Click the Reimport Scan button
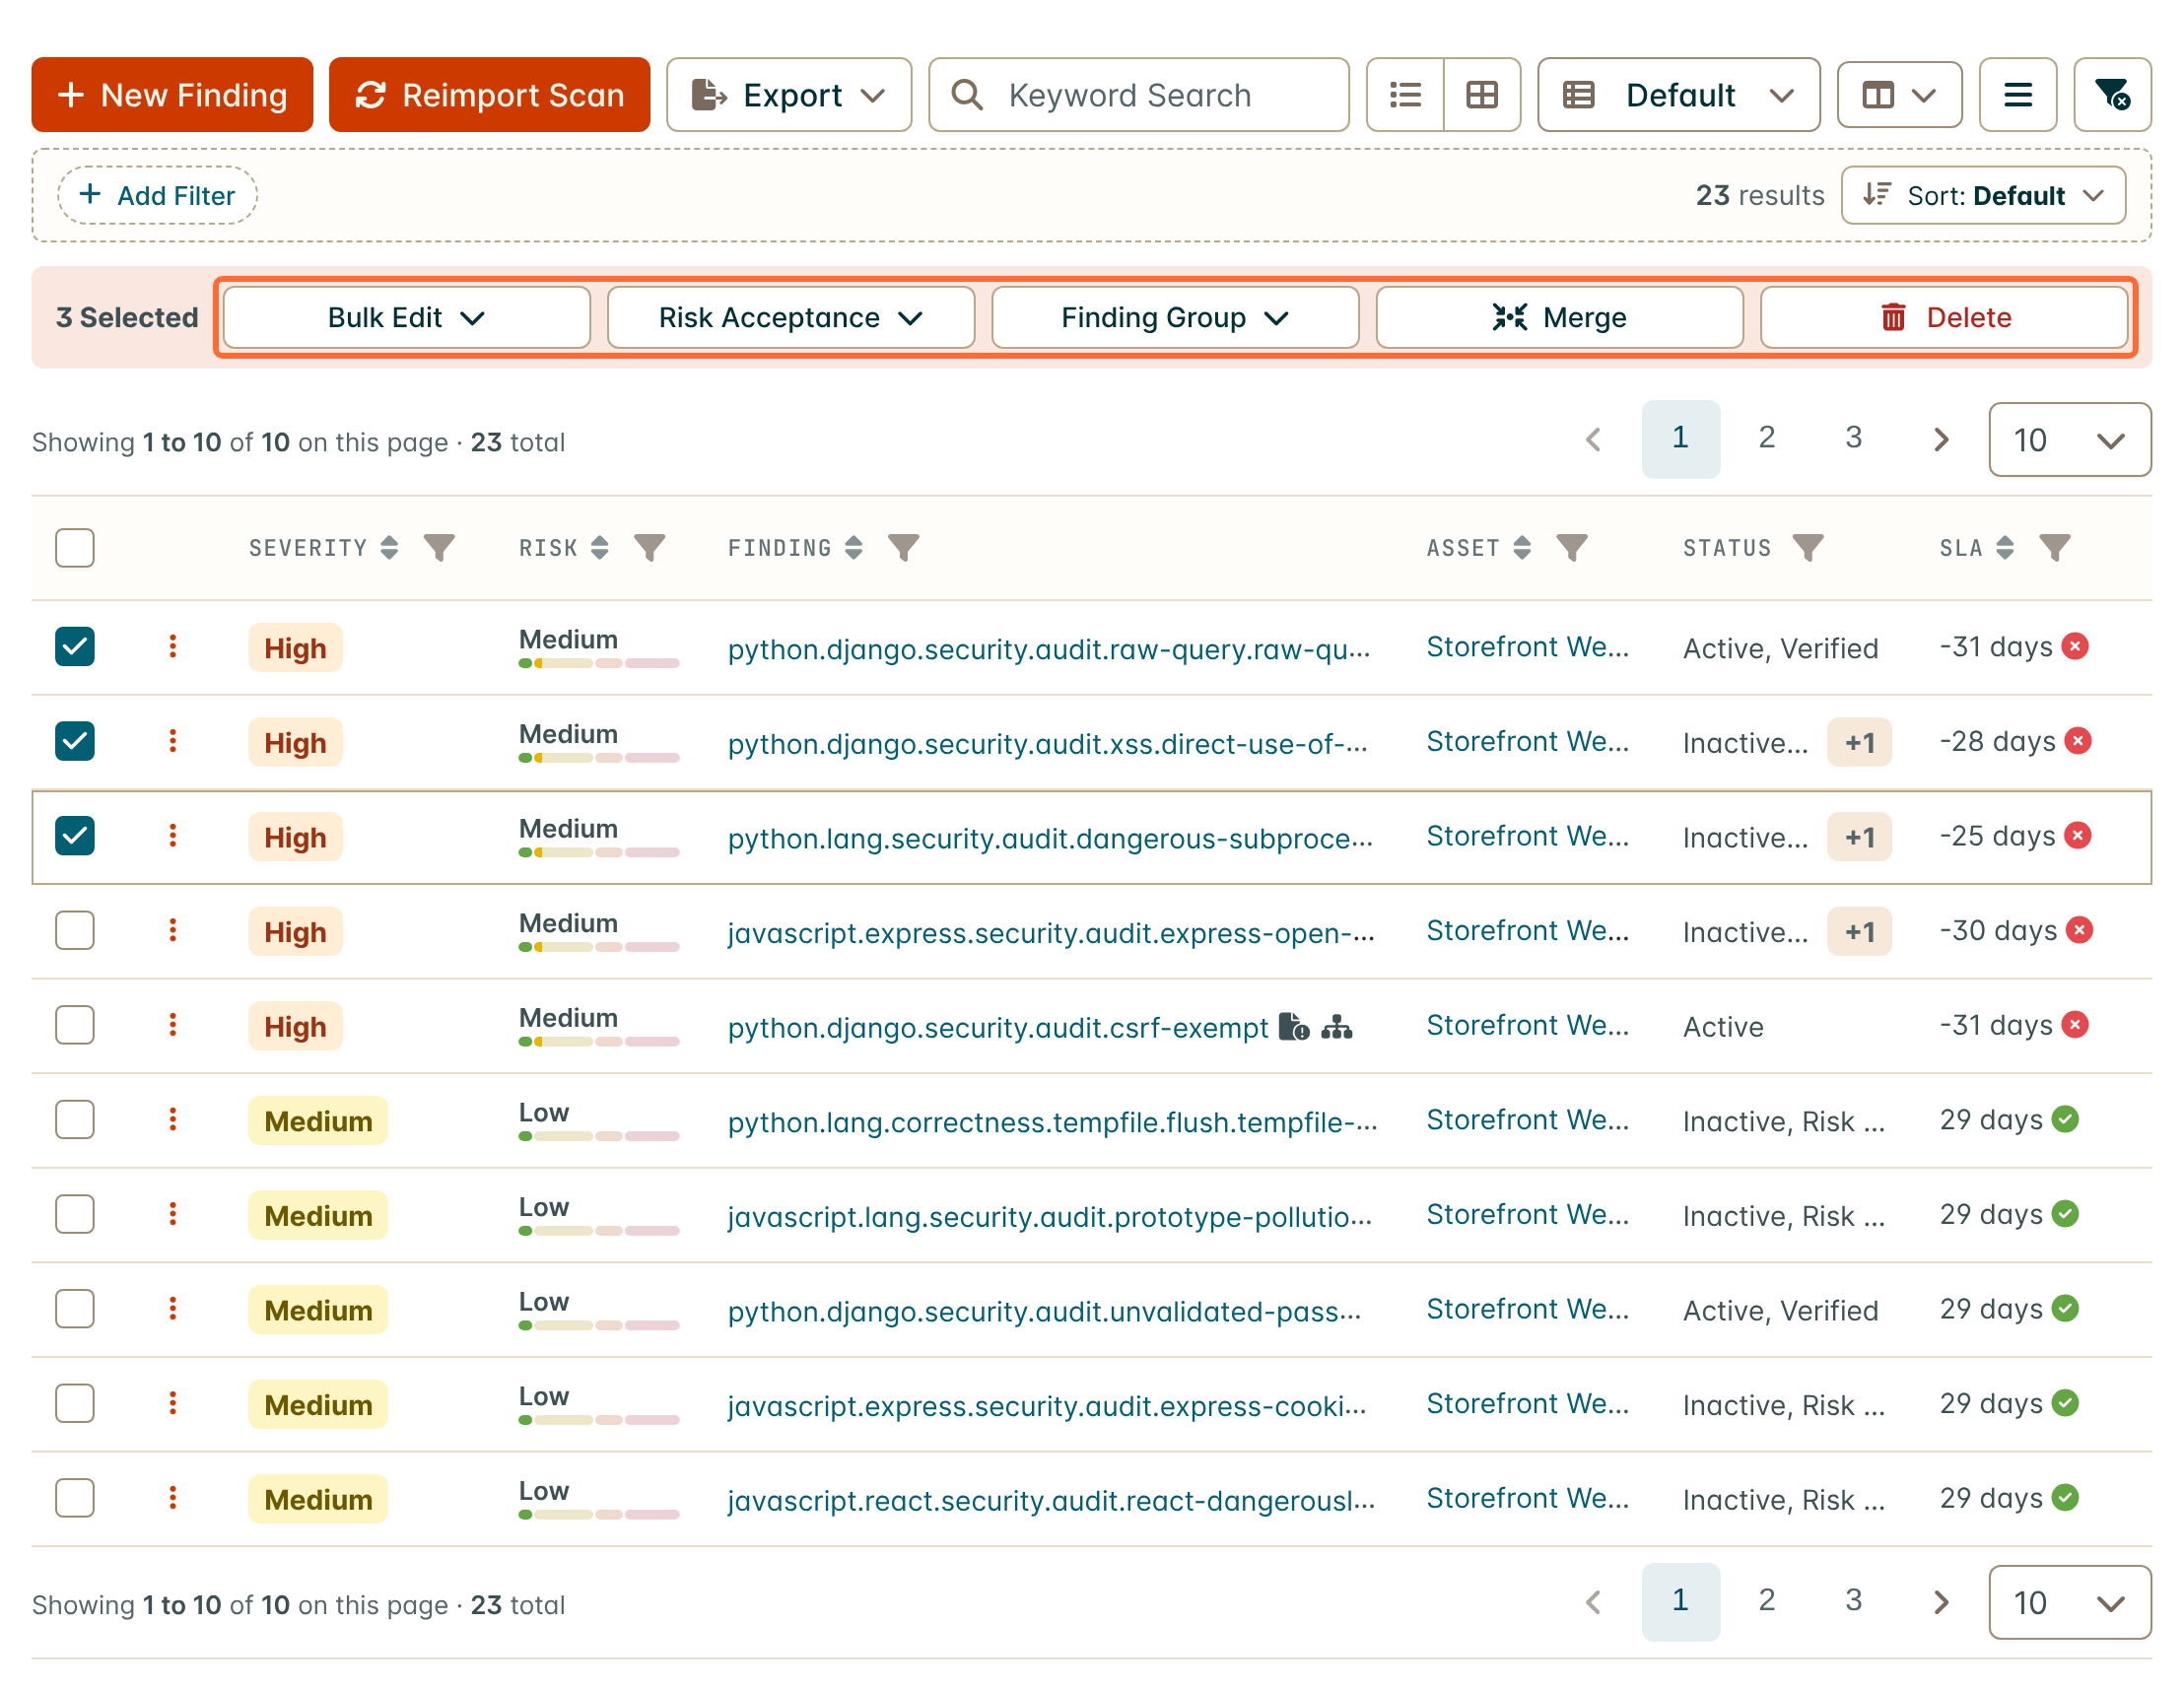This screenshot has height=1691, width=2184. [489, 95]
